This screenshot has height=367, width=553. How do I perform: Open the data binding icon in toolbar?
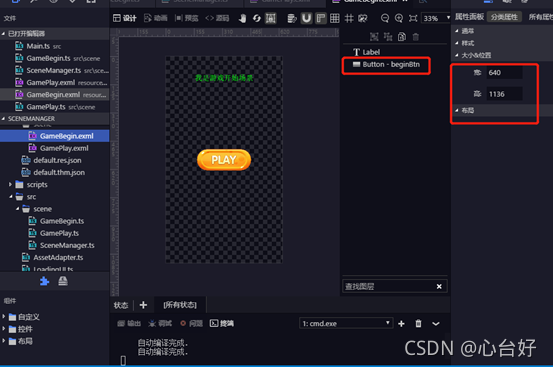tap(292, 18)
